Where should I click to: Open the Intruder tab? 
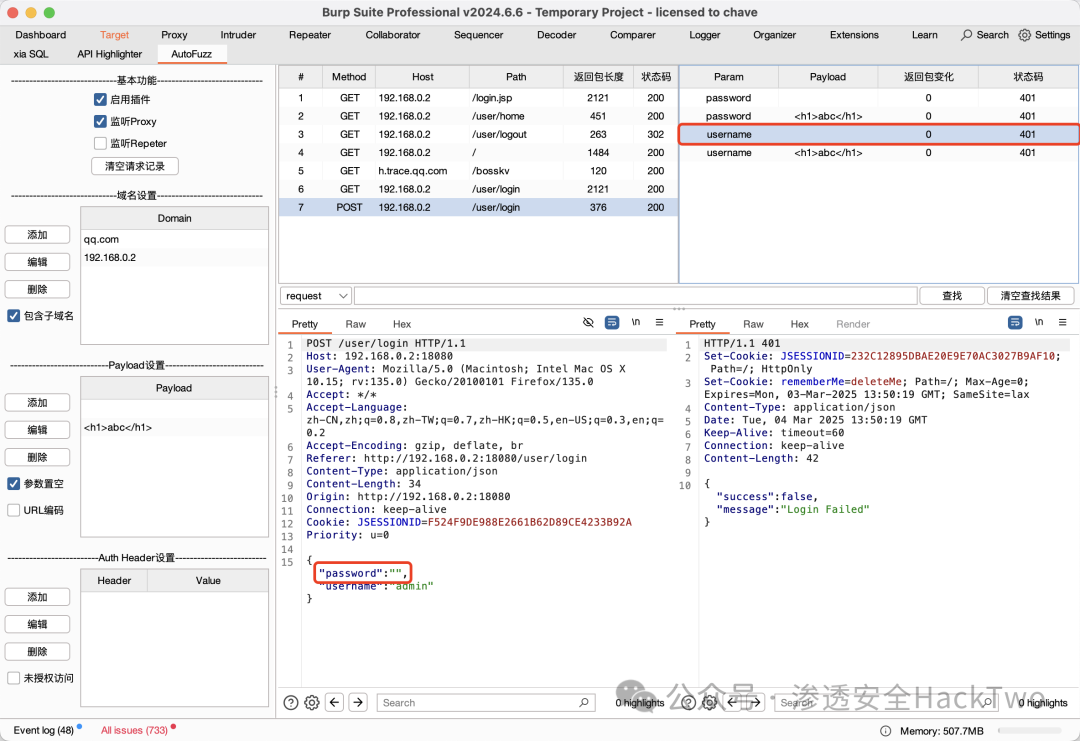(x=238, y=34)
